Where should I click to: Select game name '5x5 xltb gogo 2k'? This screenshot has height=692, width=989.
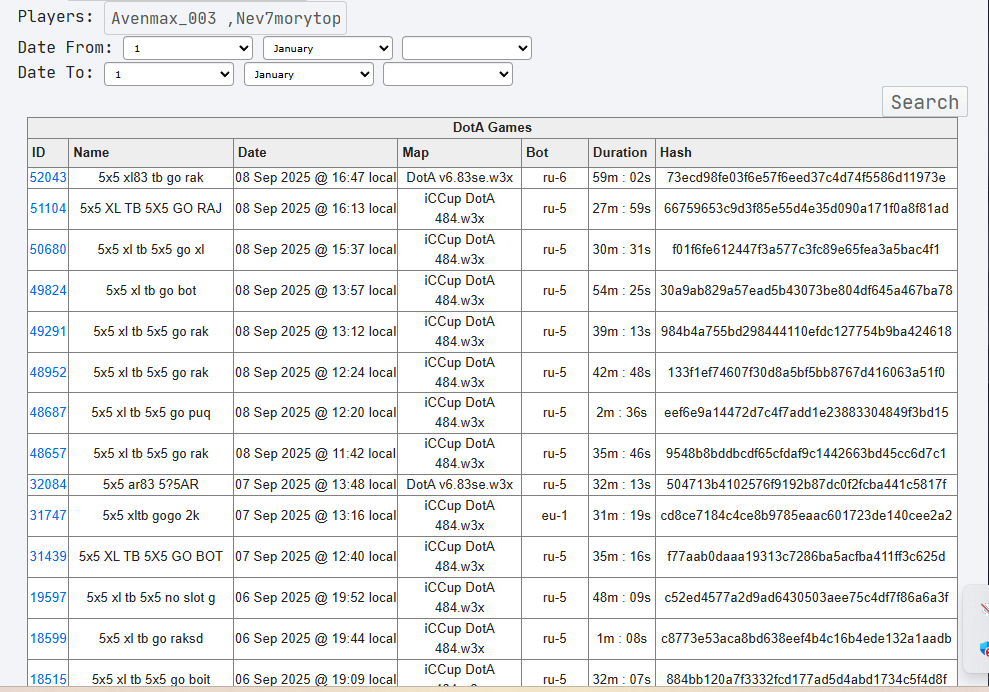(151, 515)
